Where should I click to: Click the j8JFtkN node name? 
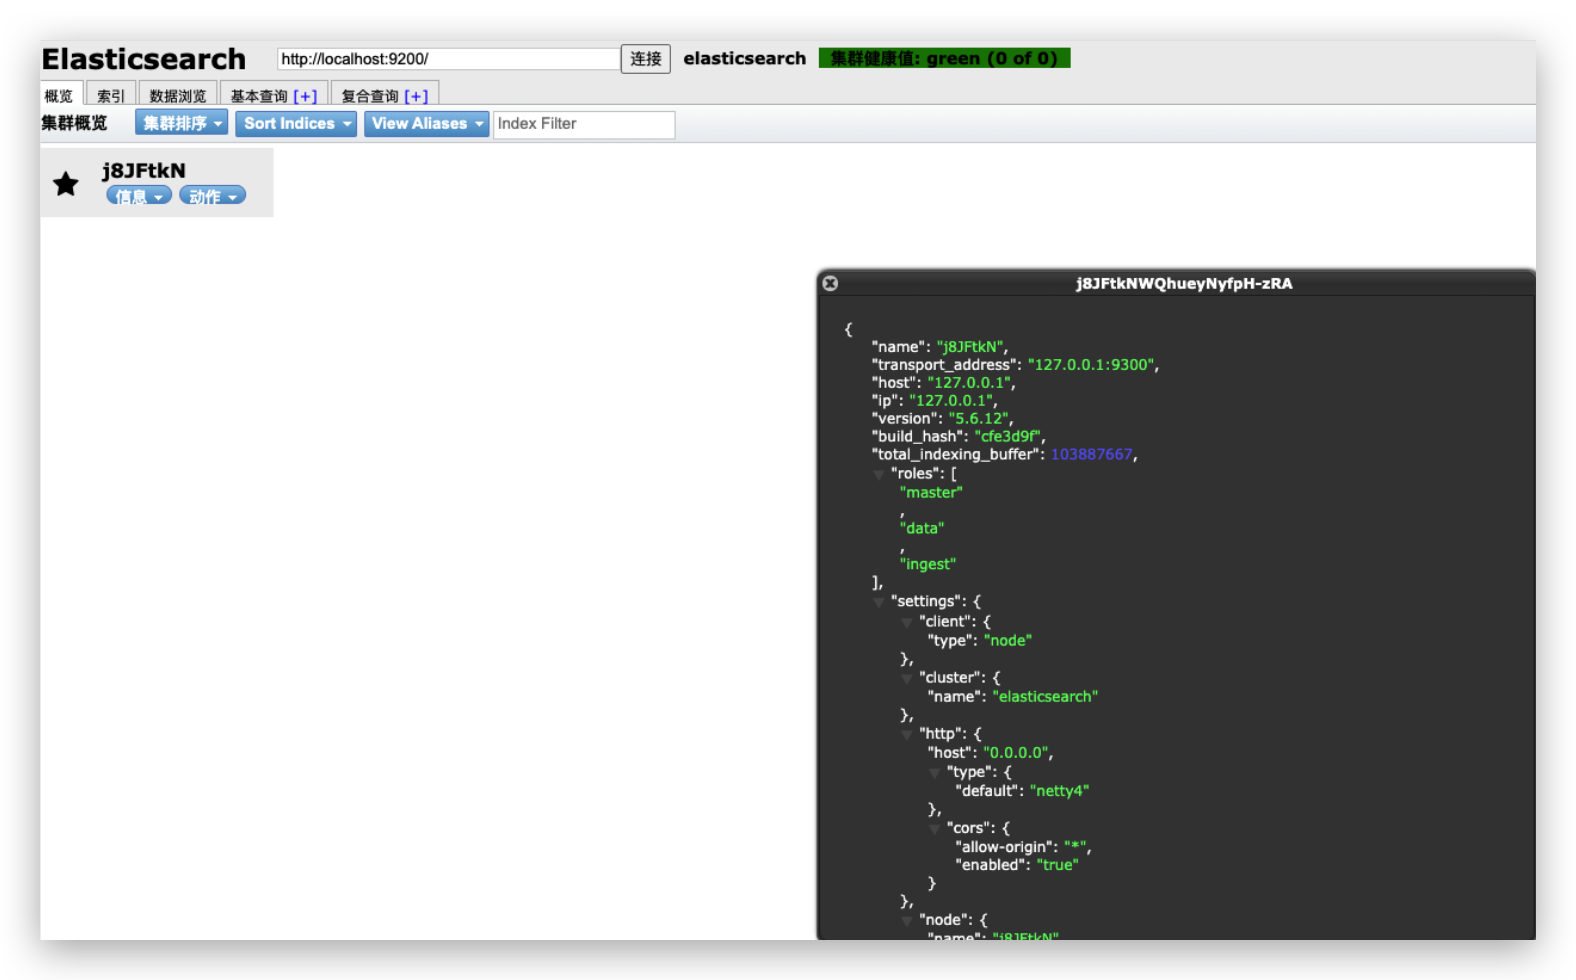[x=144, y=170]
